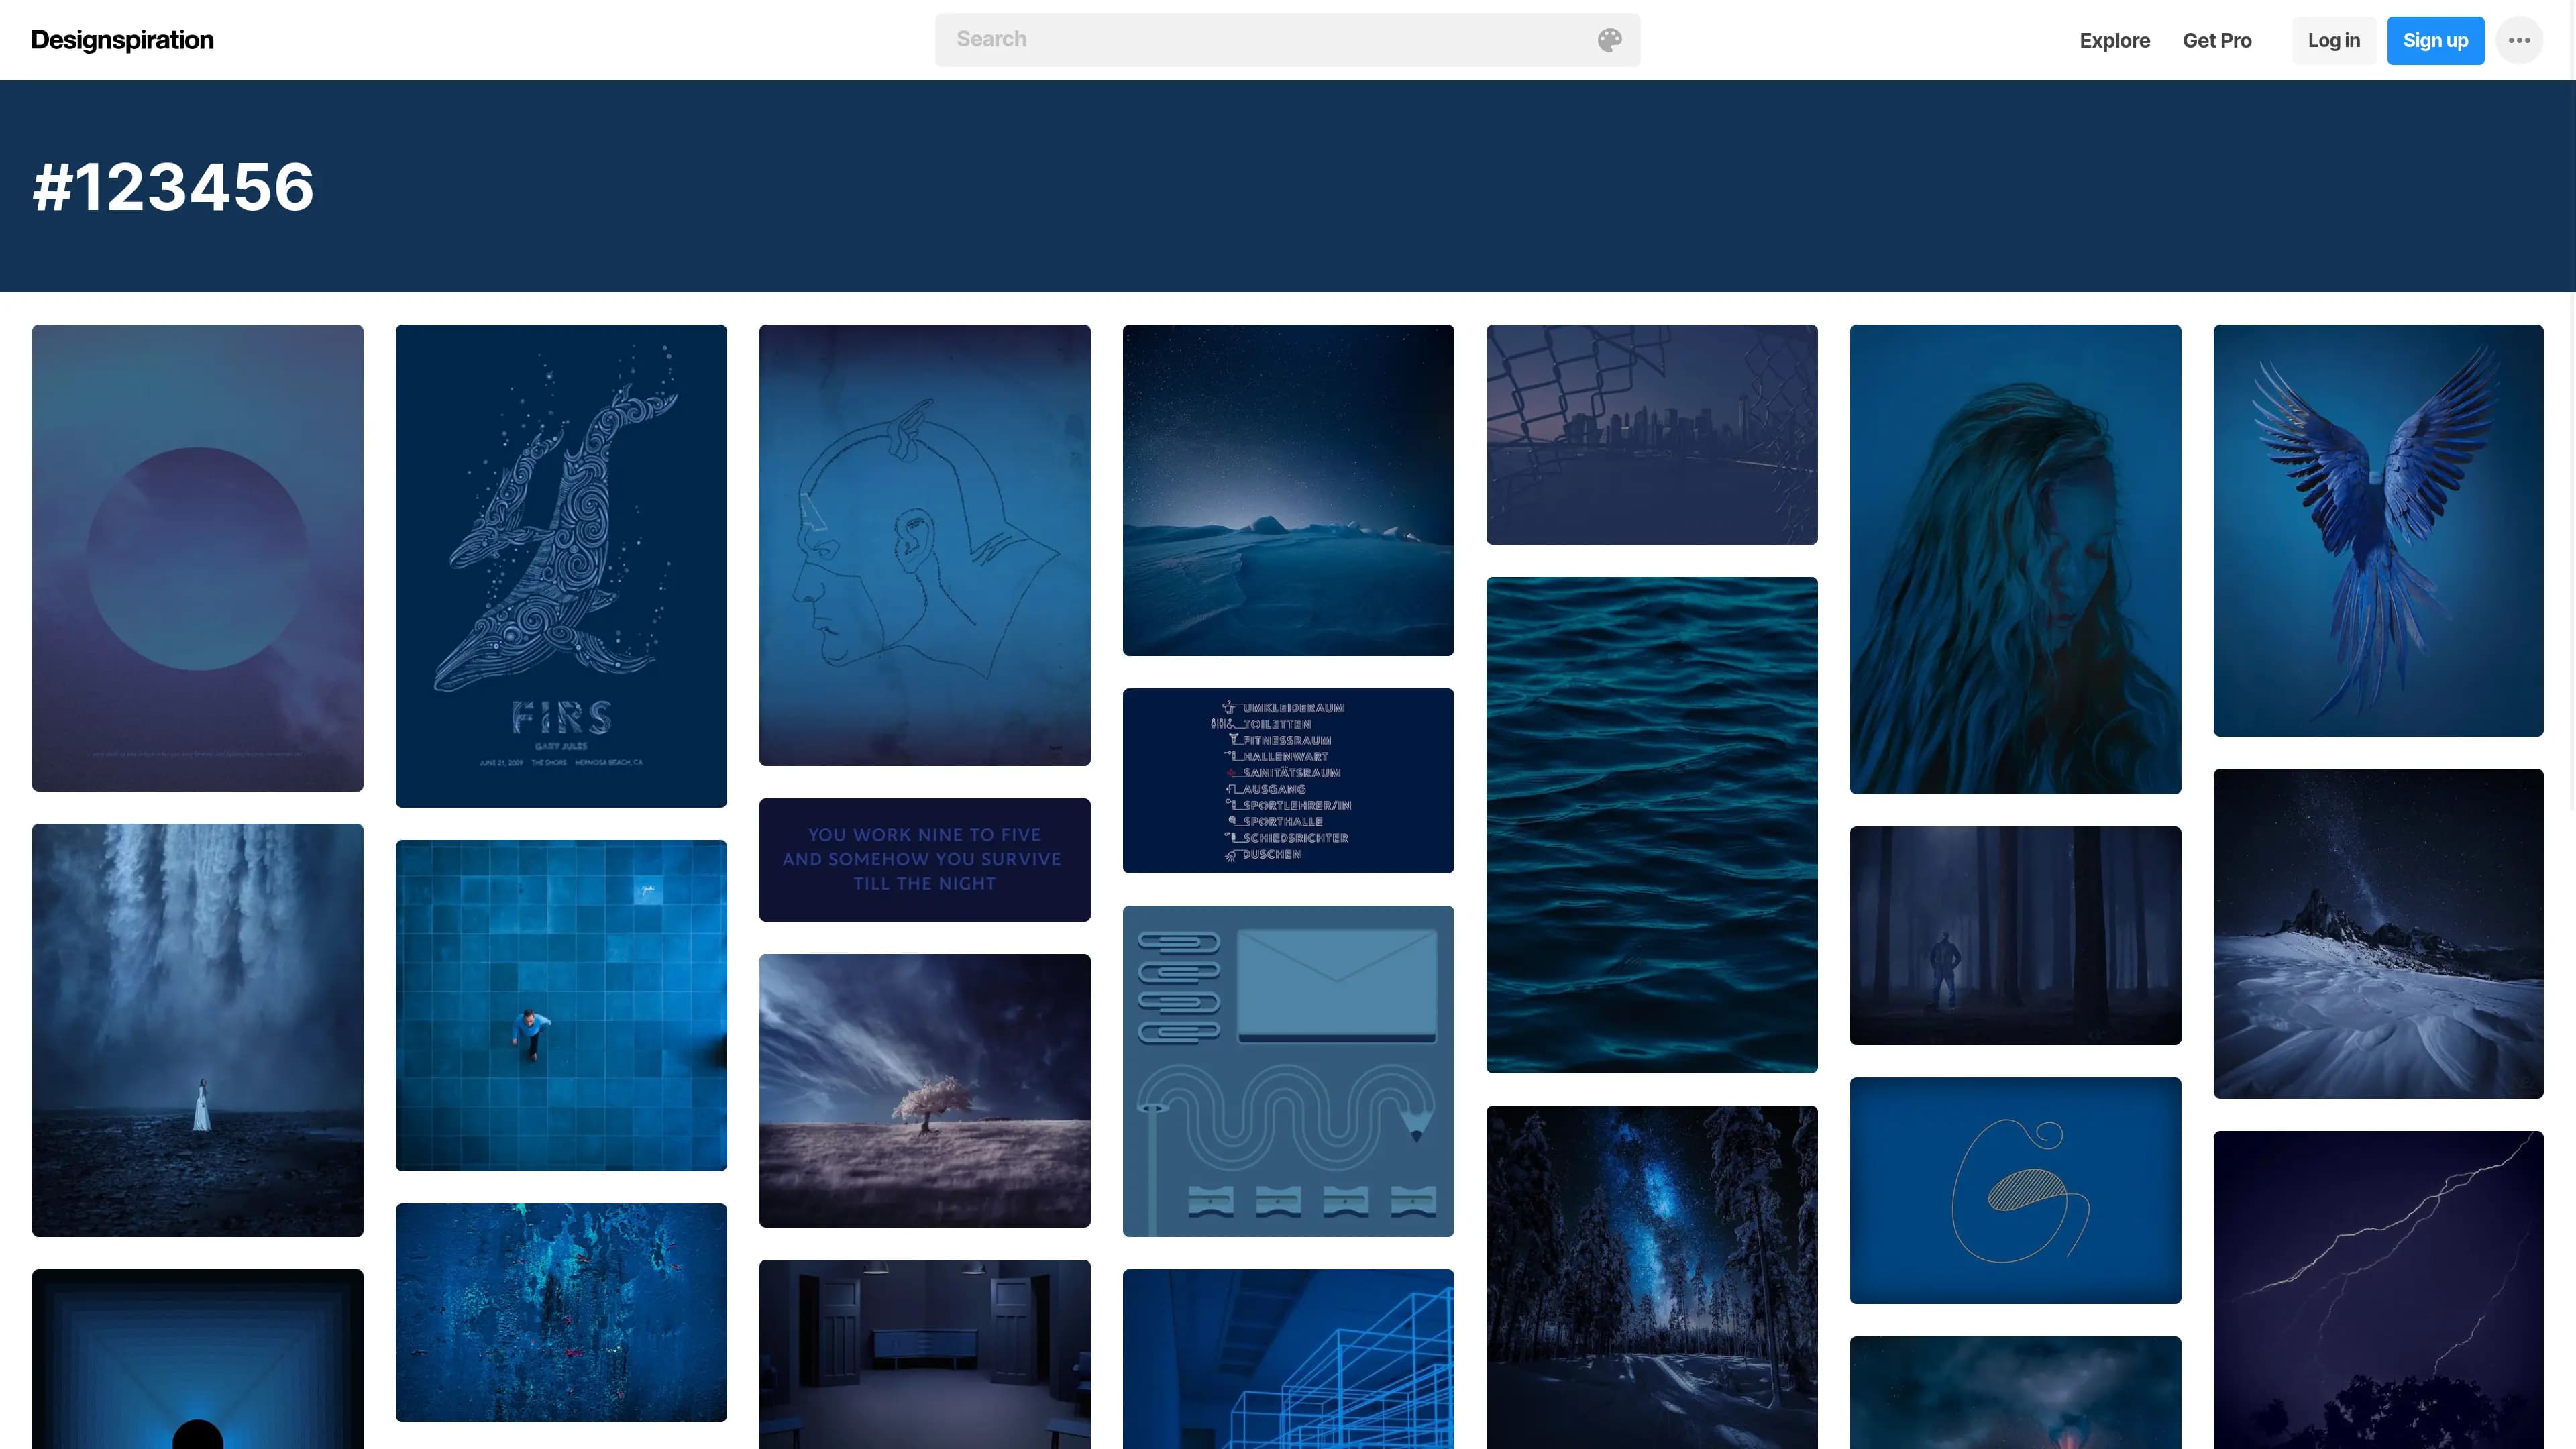Click the blue Sign up button
This screenshot has height=1449, width=2576.
pyautogui.click(x=2435, y=40)
